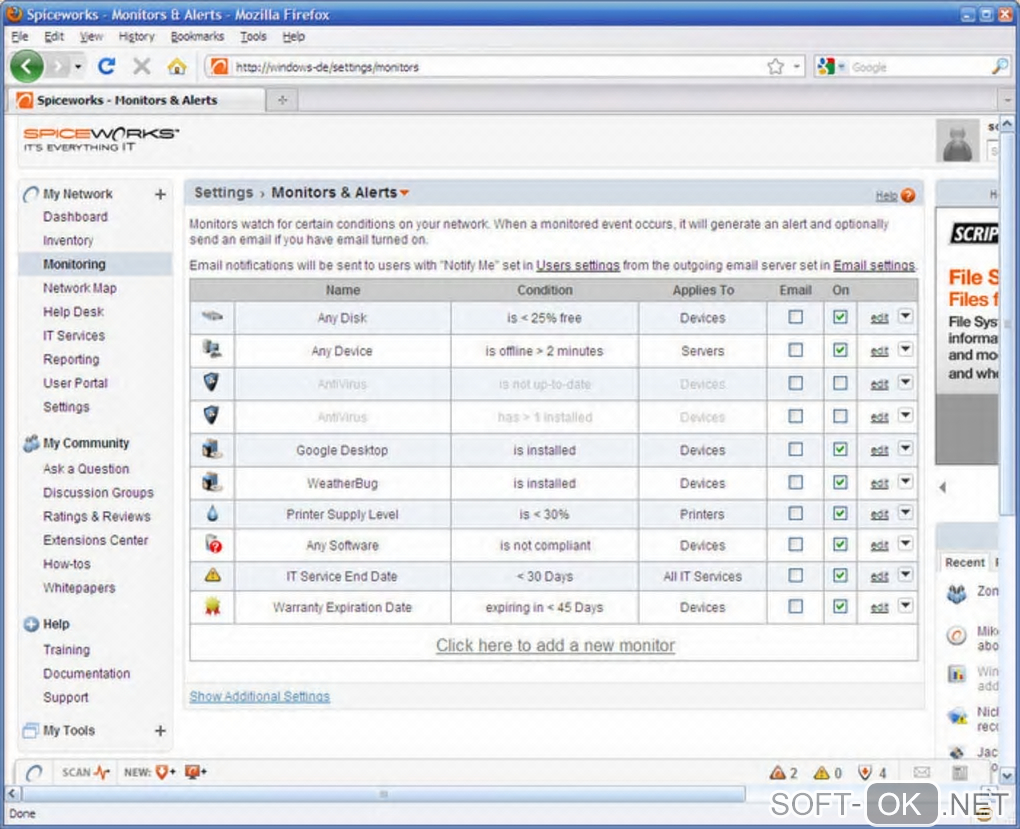Click here to add a new monitor

pyautogui.click(x=555, y=646)
